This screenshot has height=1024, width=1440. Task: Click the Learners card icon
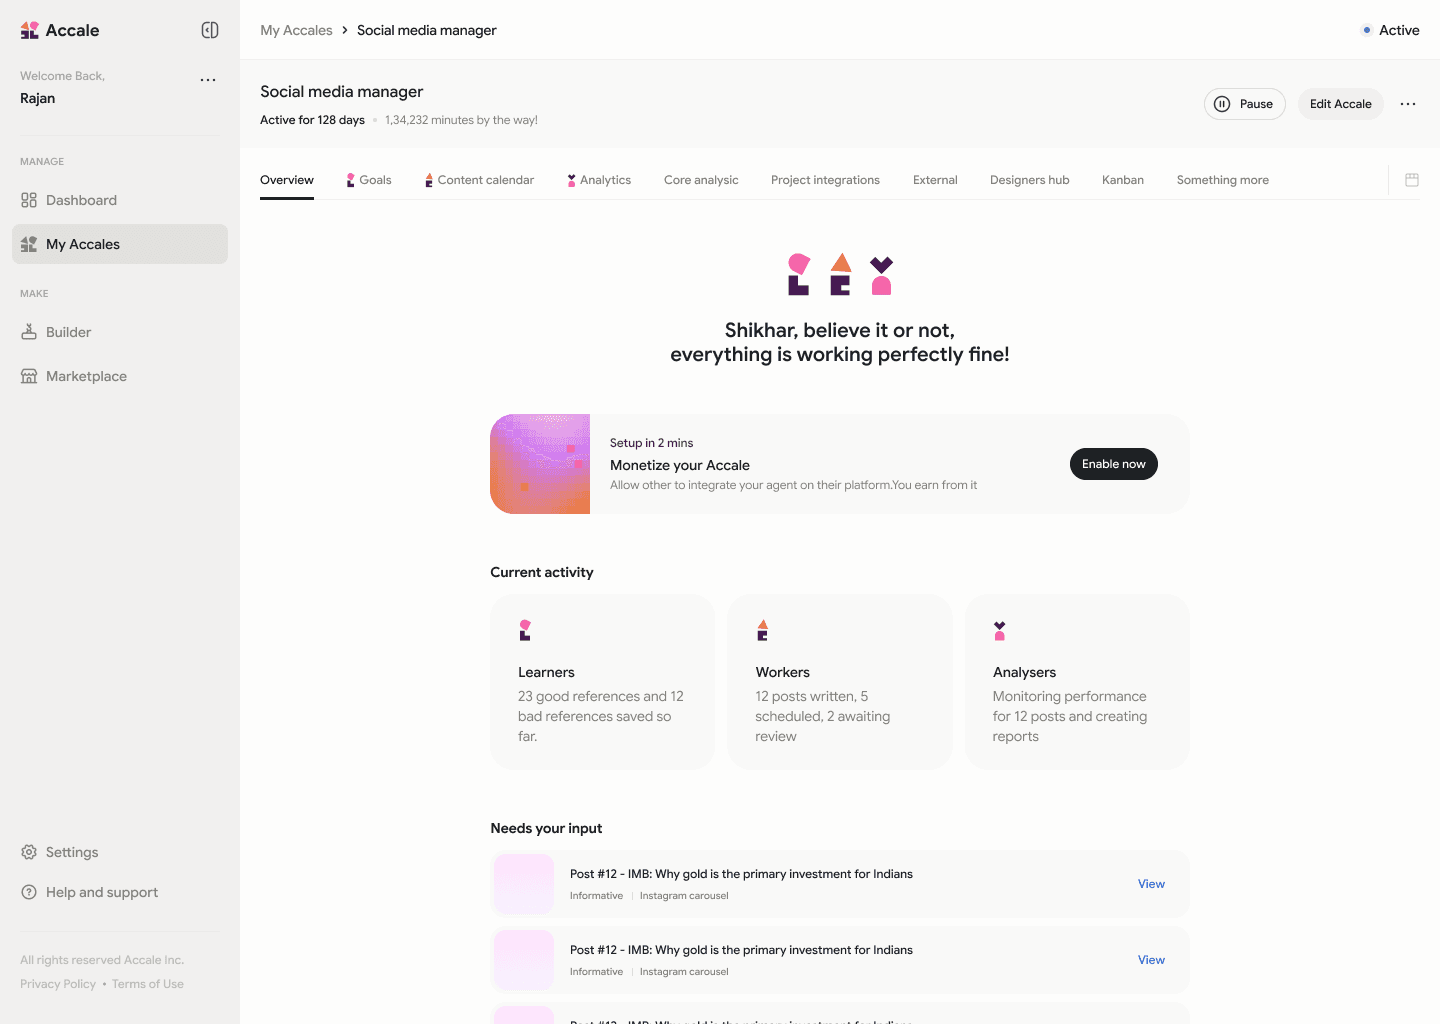tap(525, 630)
